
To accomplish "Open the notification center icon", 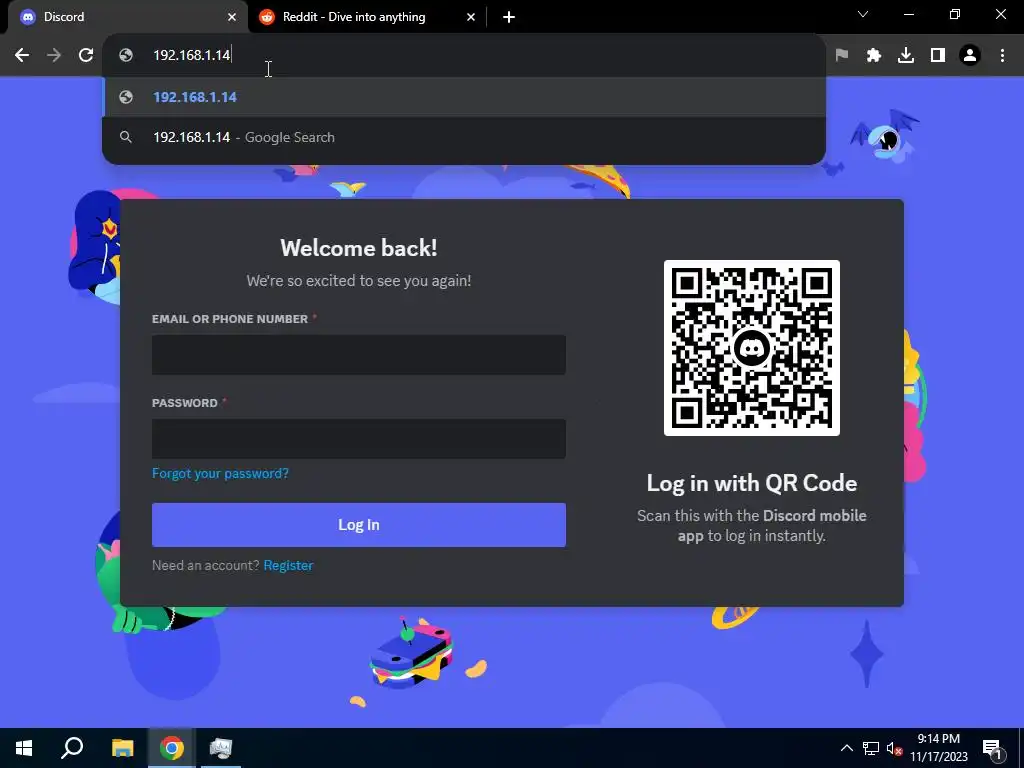I will (992, 748).
